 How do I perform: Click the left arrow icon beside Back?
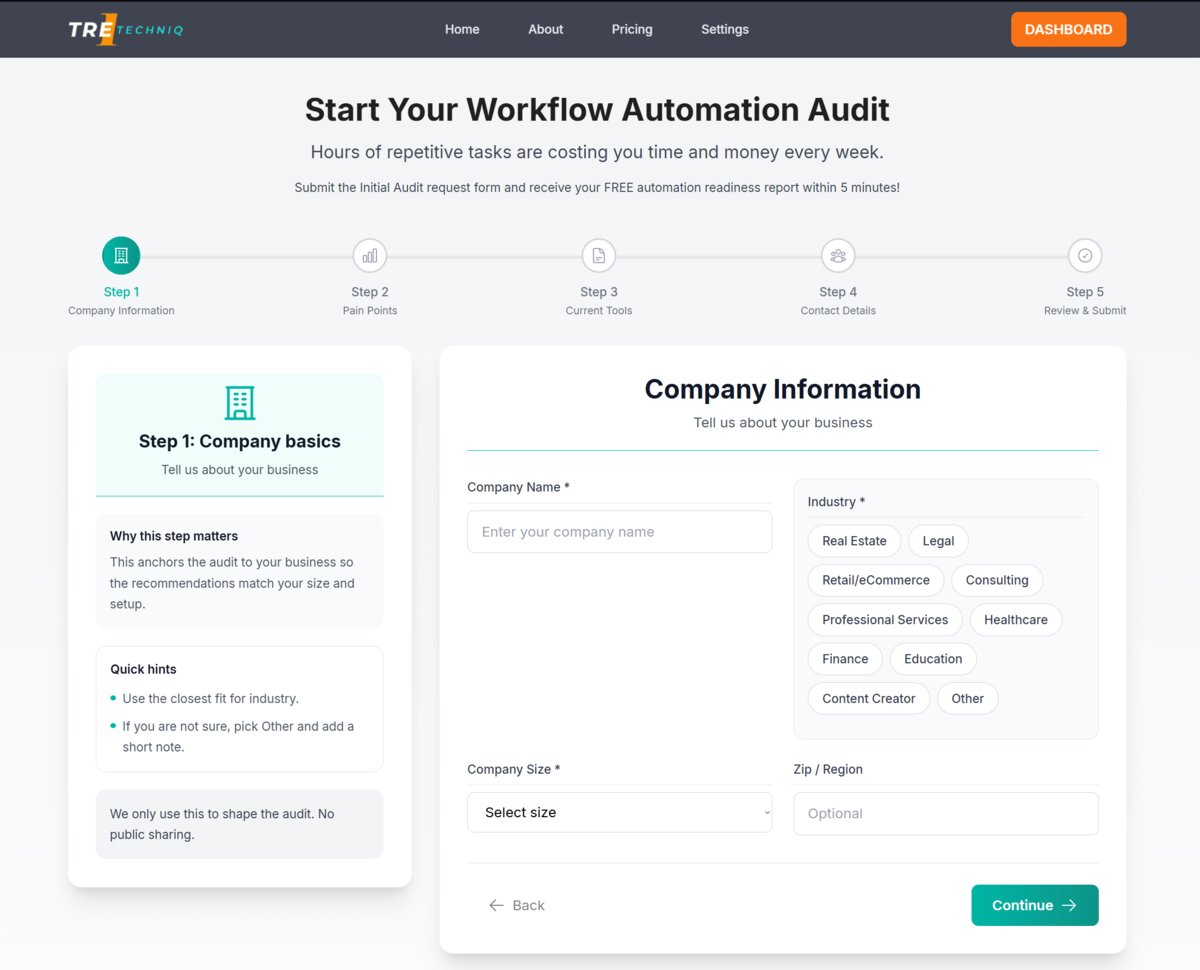click(496, 905)
